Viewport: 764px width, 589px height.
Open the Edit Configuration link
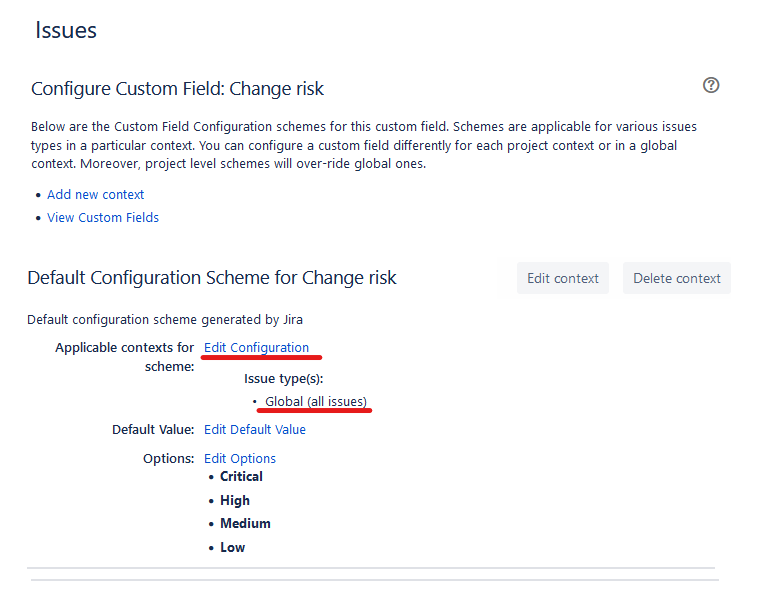[x=256, y=348]
